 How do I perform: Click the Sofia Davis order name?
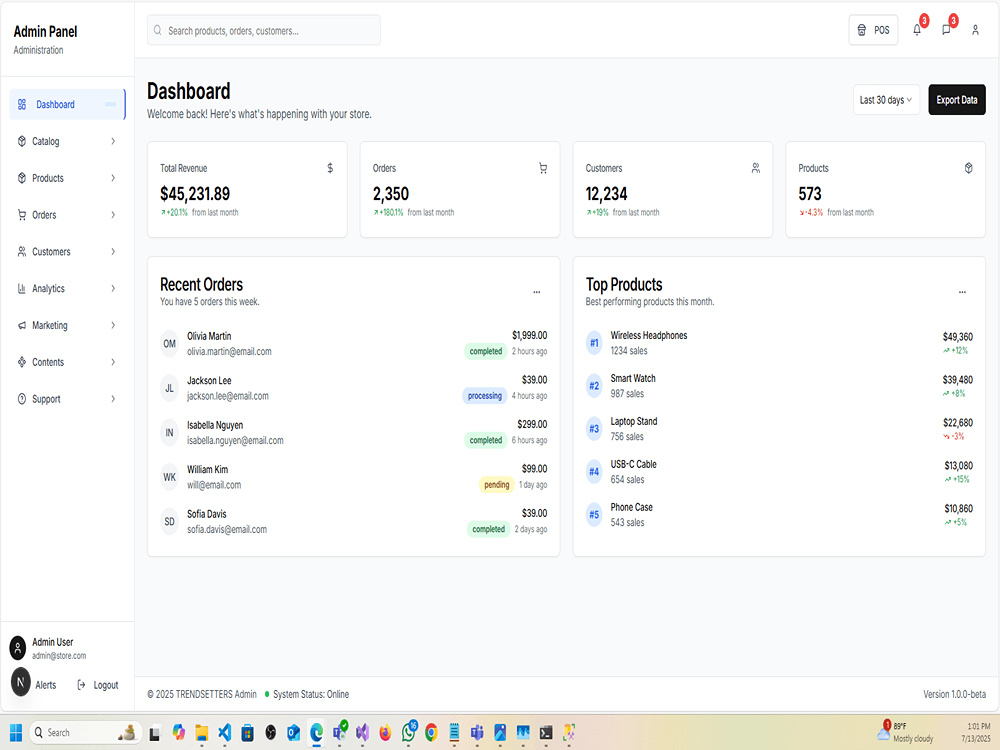pos(207,514)
